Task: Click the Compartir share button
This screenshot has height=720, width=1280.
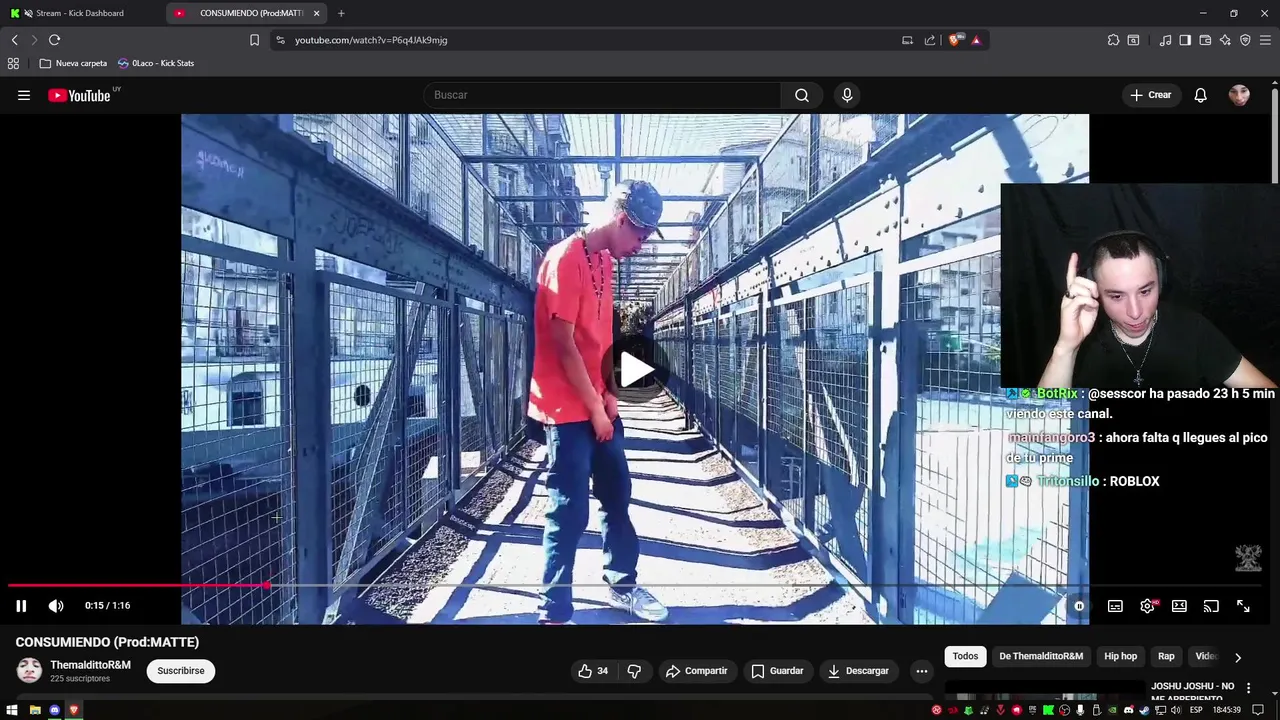Action: pyautogui.click(x=696, y=671)
